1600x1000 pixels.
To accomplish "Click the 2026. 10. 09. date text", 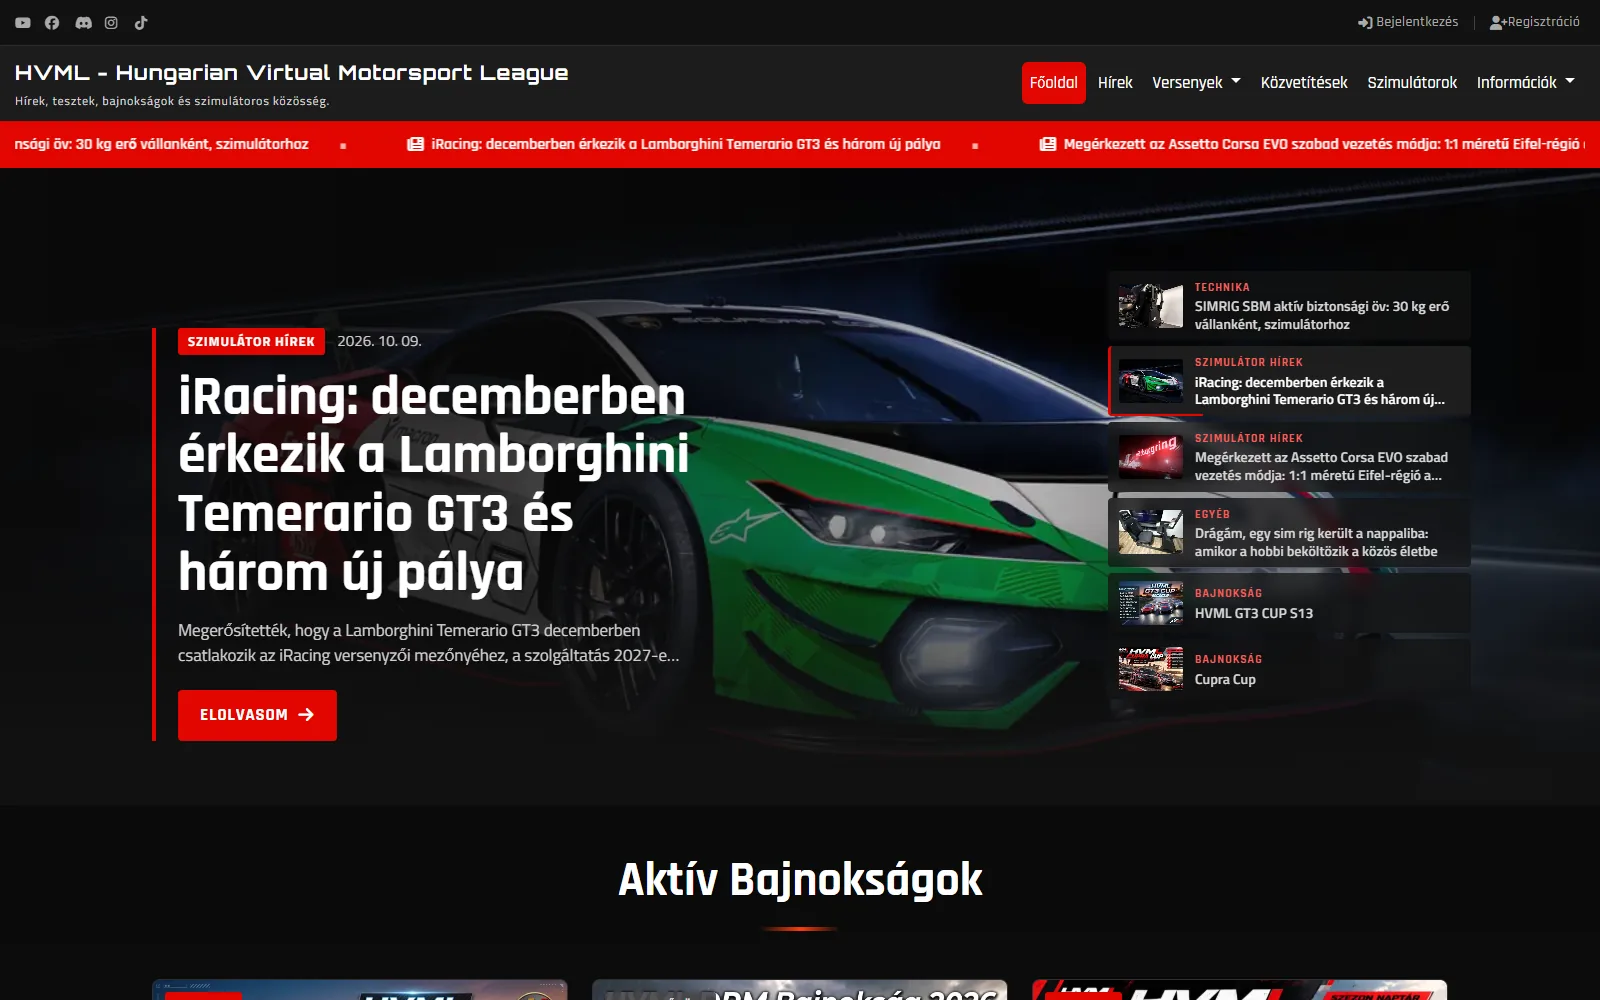I will [x=379, y=341].
